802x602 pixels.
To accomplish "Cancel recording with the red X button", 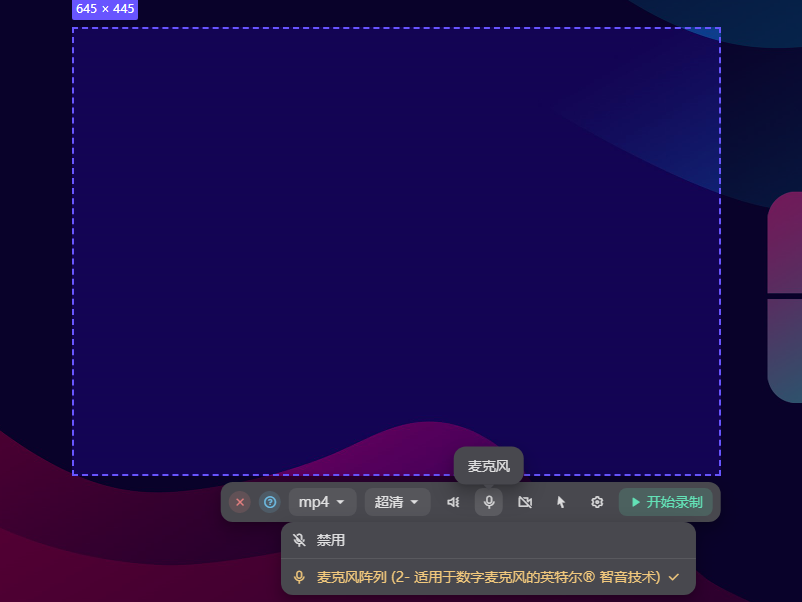I will pos(240,502).
